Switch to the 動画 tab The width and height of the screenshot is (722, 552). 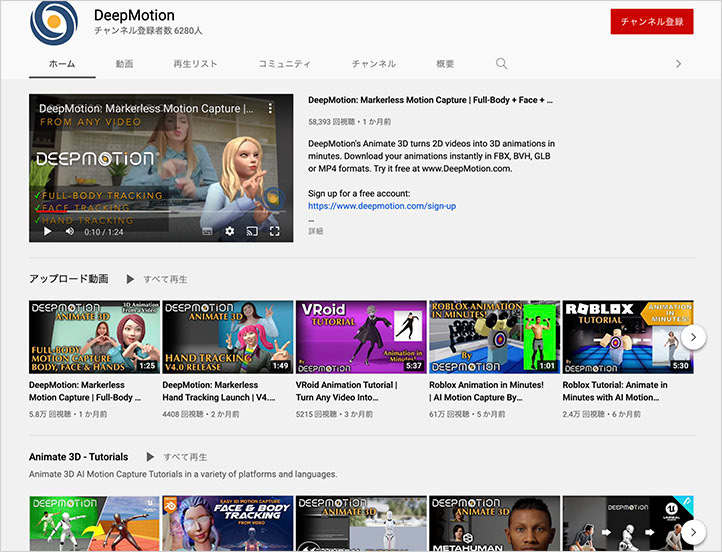click(x=124, y=64)
